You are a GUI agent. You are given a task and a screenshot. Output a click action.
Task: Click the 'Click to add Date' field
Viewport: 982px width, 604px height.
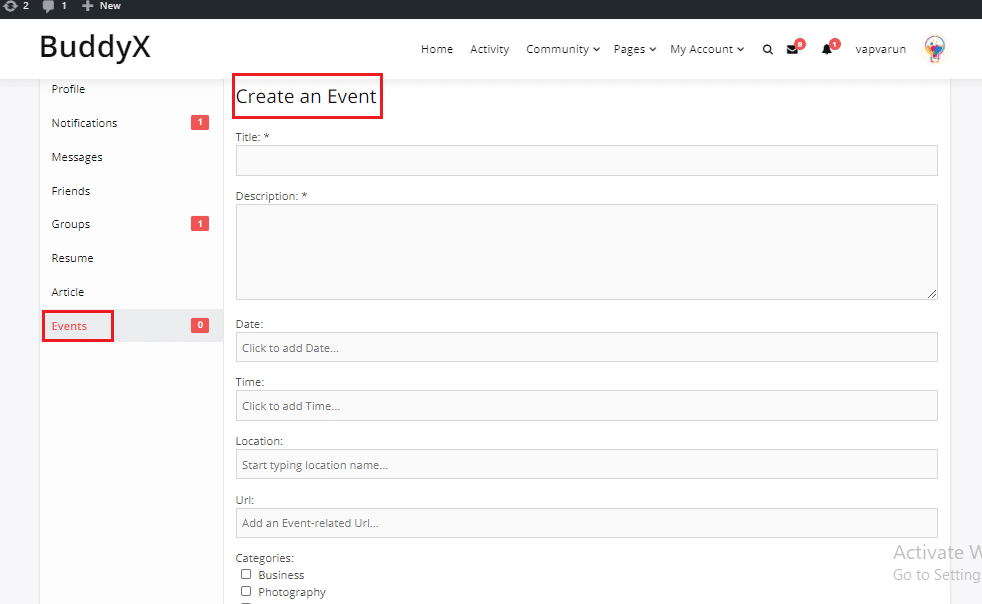pos(586,347)
